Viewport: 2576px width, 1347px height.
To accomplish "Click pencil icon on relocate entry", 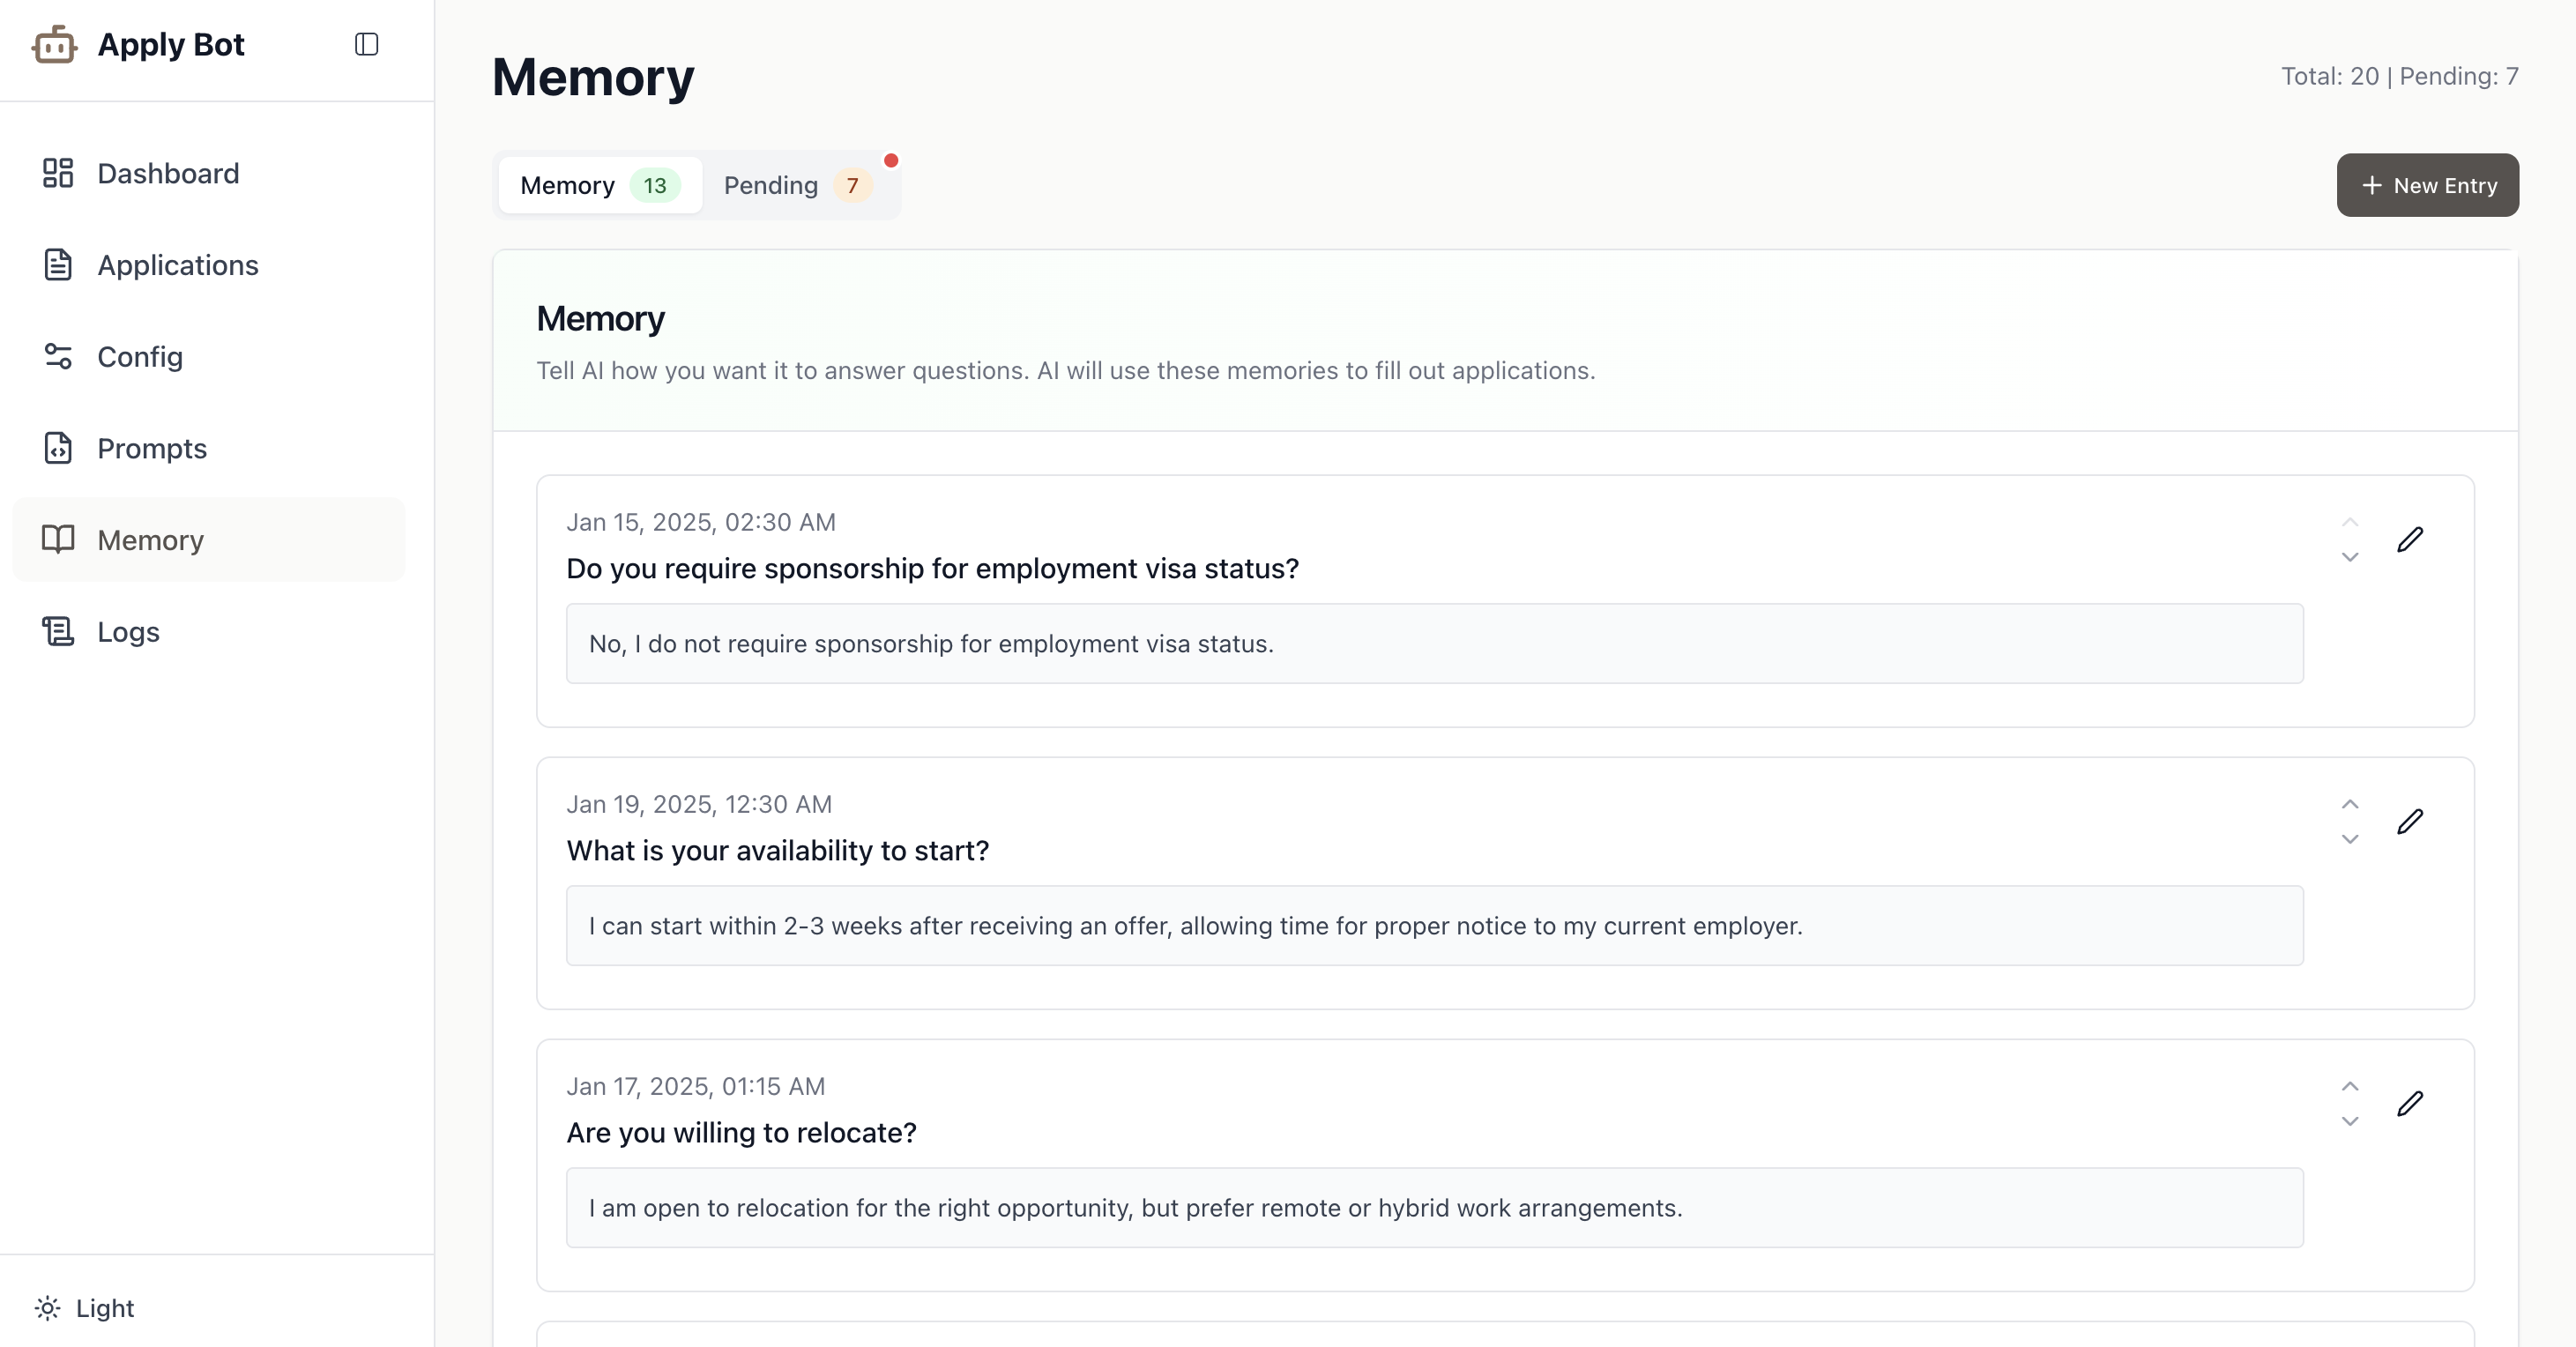I will pyautogui.click(x=2410, y=1104).
